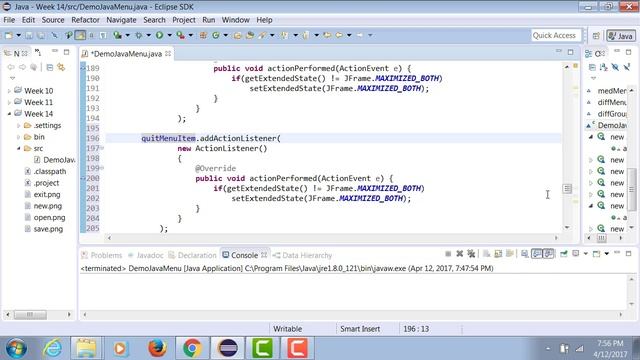Expand Week 10 project in Navigator

pos(9,91)
